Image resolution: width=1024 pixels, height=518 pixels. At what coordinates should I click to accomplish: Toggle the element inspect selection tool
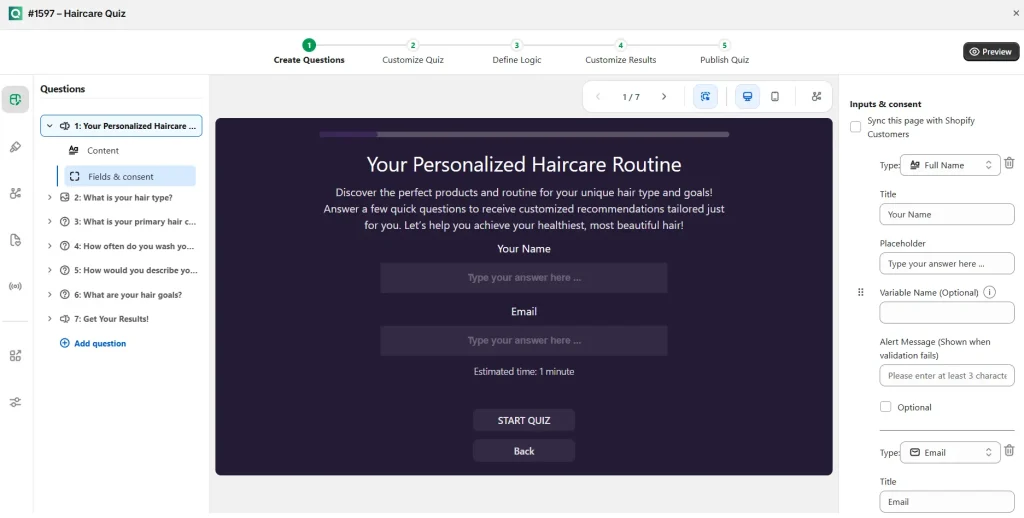coord(705,97)
